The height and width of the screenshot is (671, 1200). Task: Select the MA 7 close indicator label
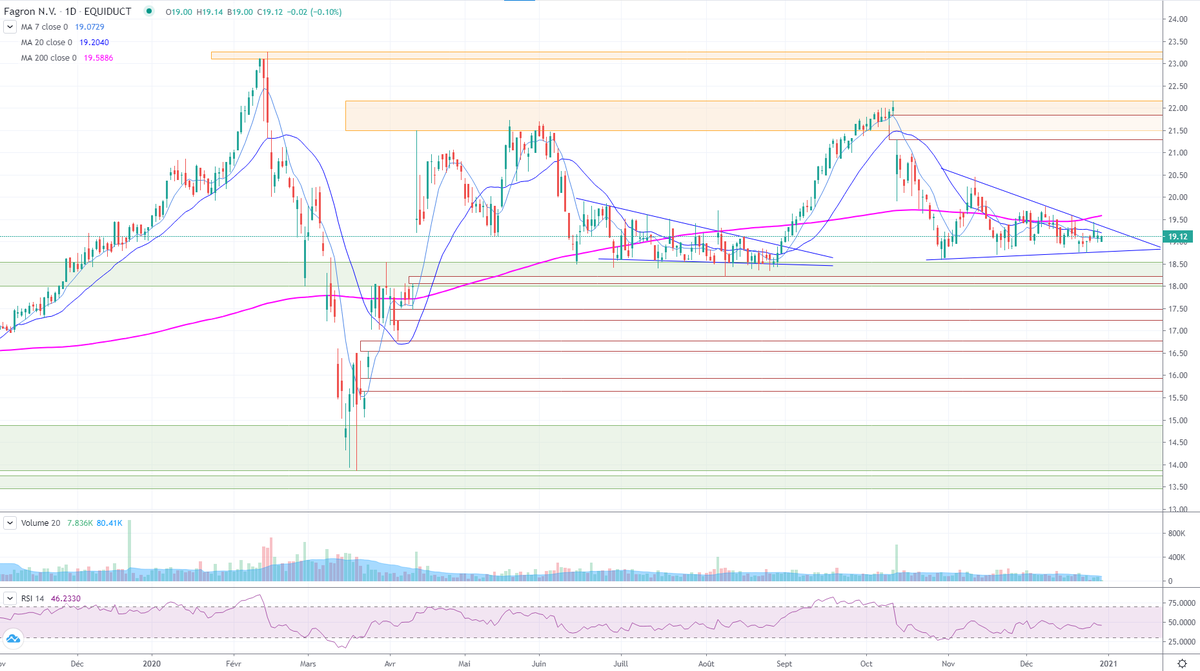point(46,28)
